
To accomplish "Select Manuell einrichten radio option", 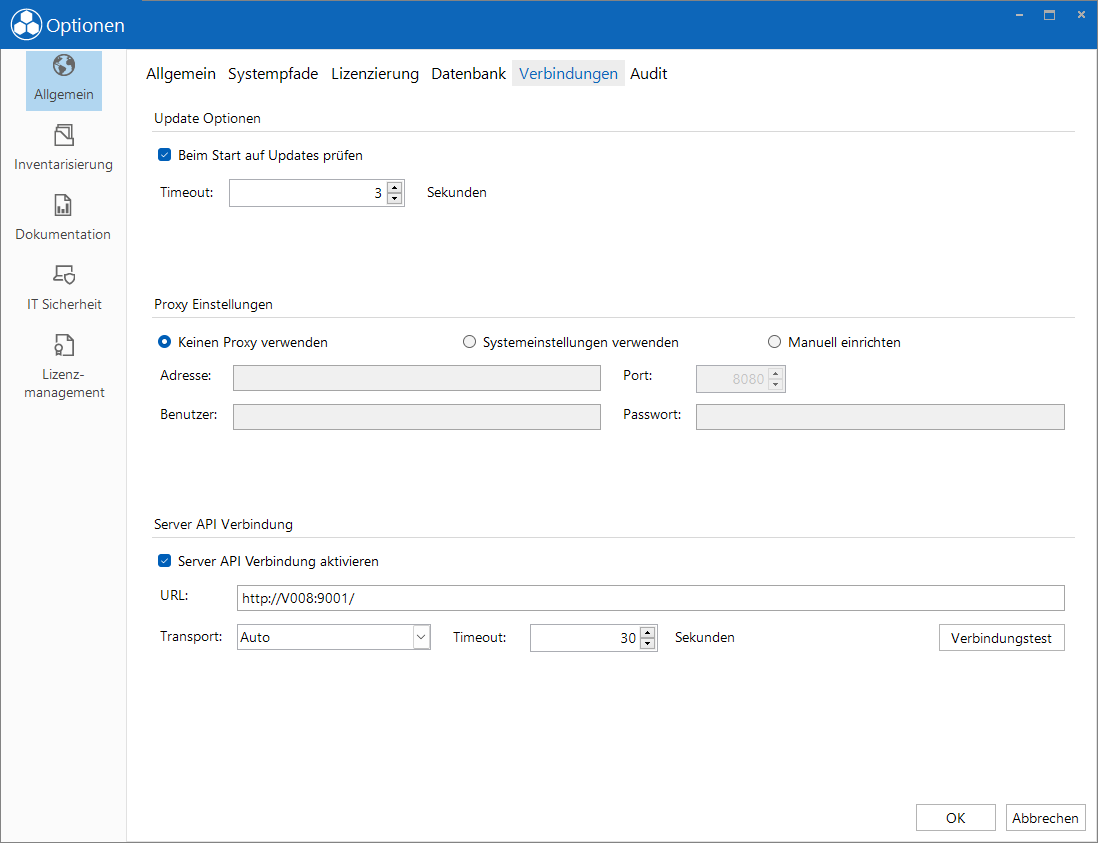I will 774,342.
